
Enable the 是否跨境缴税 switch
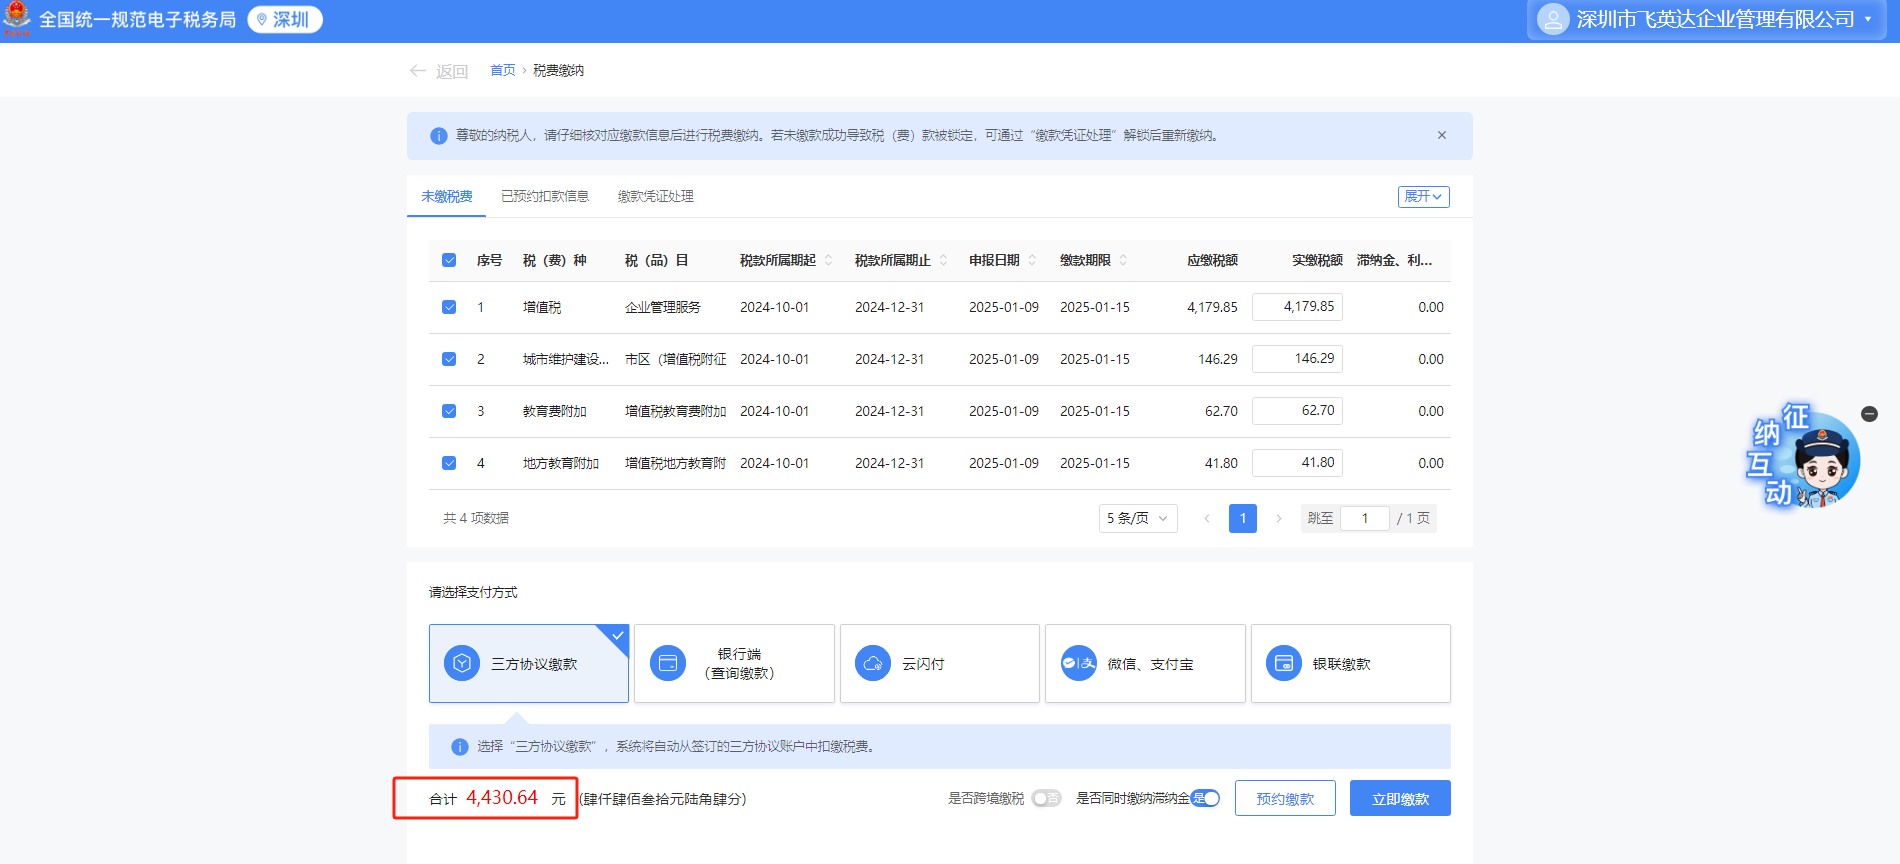tap(1046, 798)
